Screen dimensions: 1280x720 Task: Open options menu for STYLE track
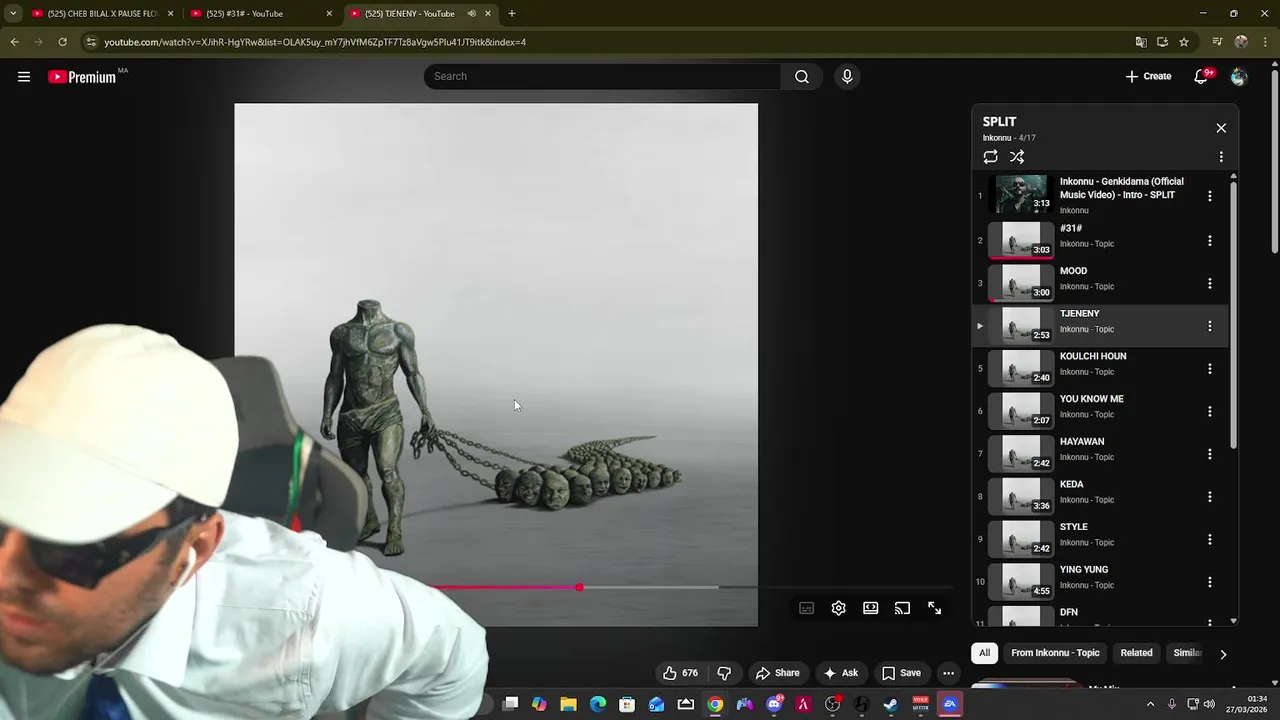point(1210,539)
